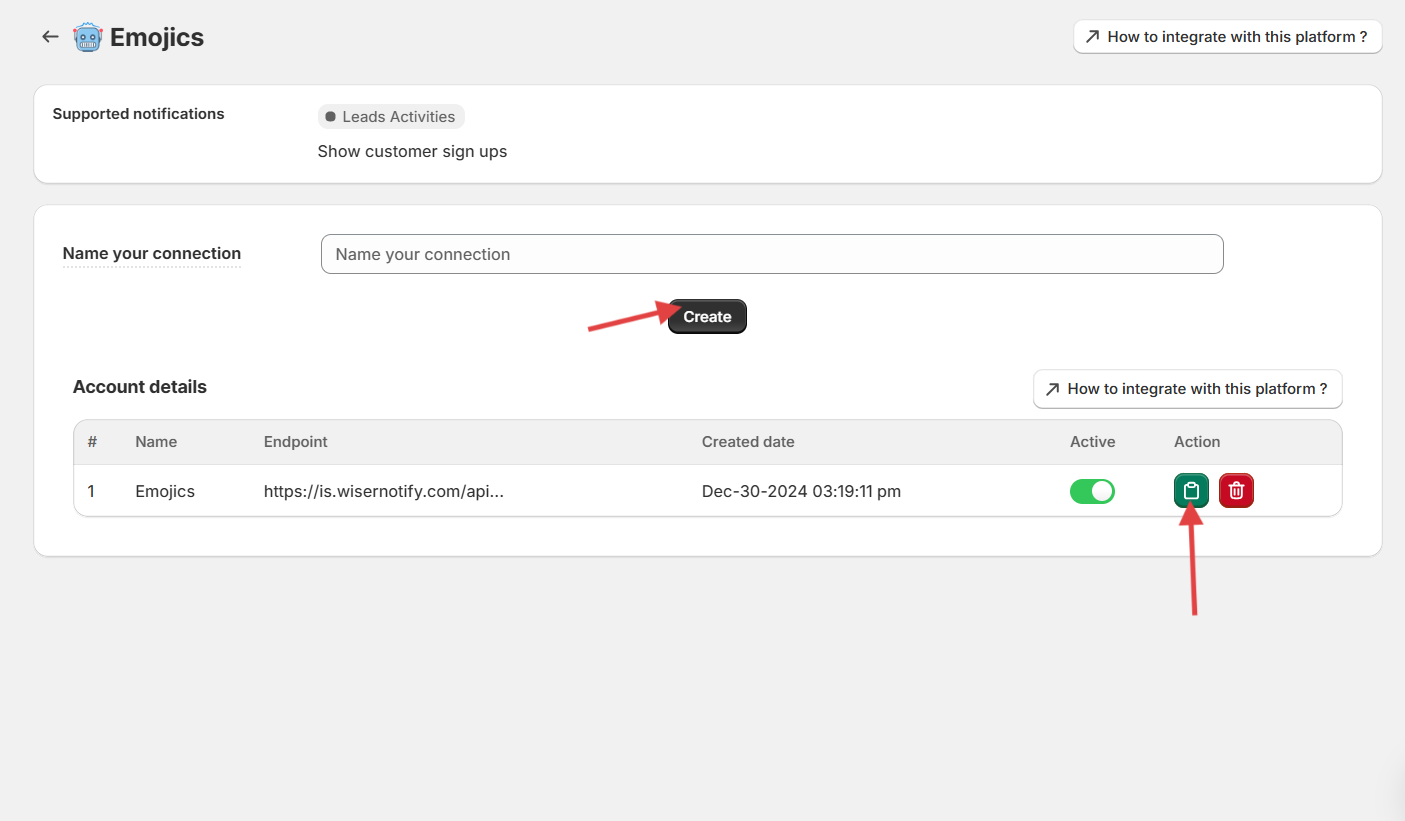Screen dimensions: 1405x821
Task: Click the 'Name your connection' dotted label
Action: (x=152, y=254)
